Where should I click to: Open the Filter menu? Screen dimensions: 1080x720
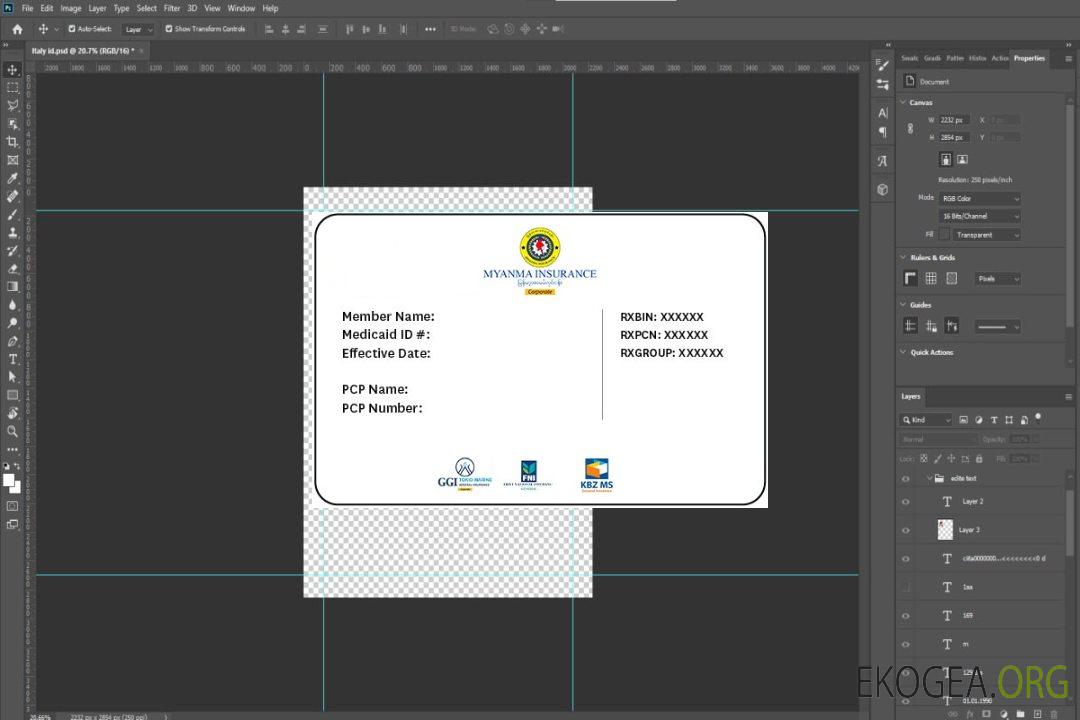[x=172, y=8]
